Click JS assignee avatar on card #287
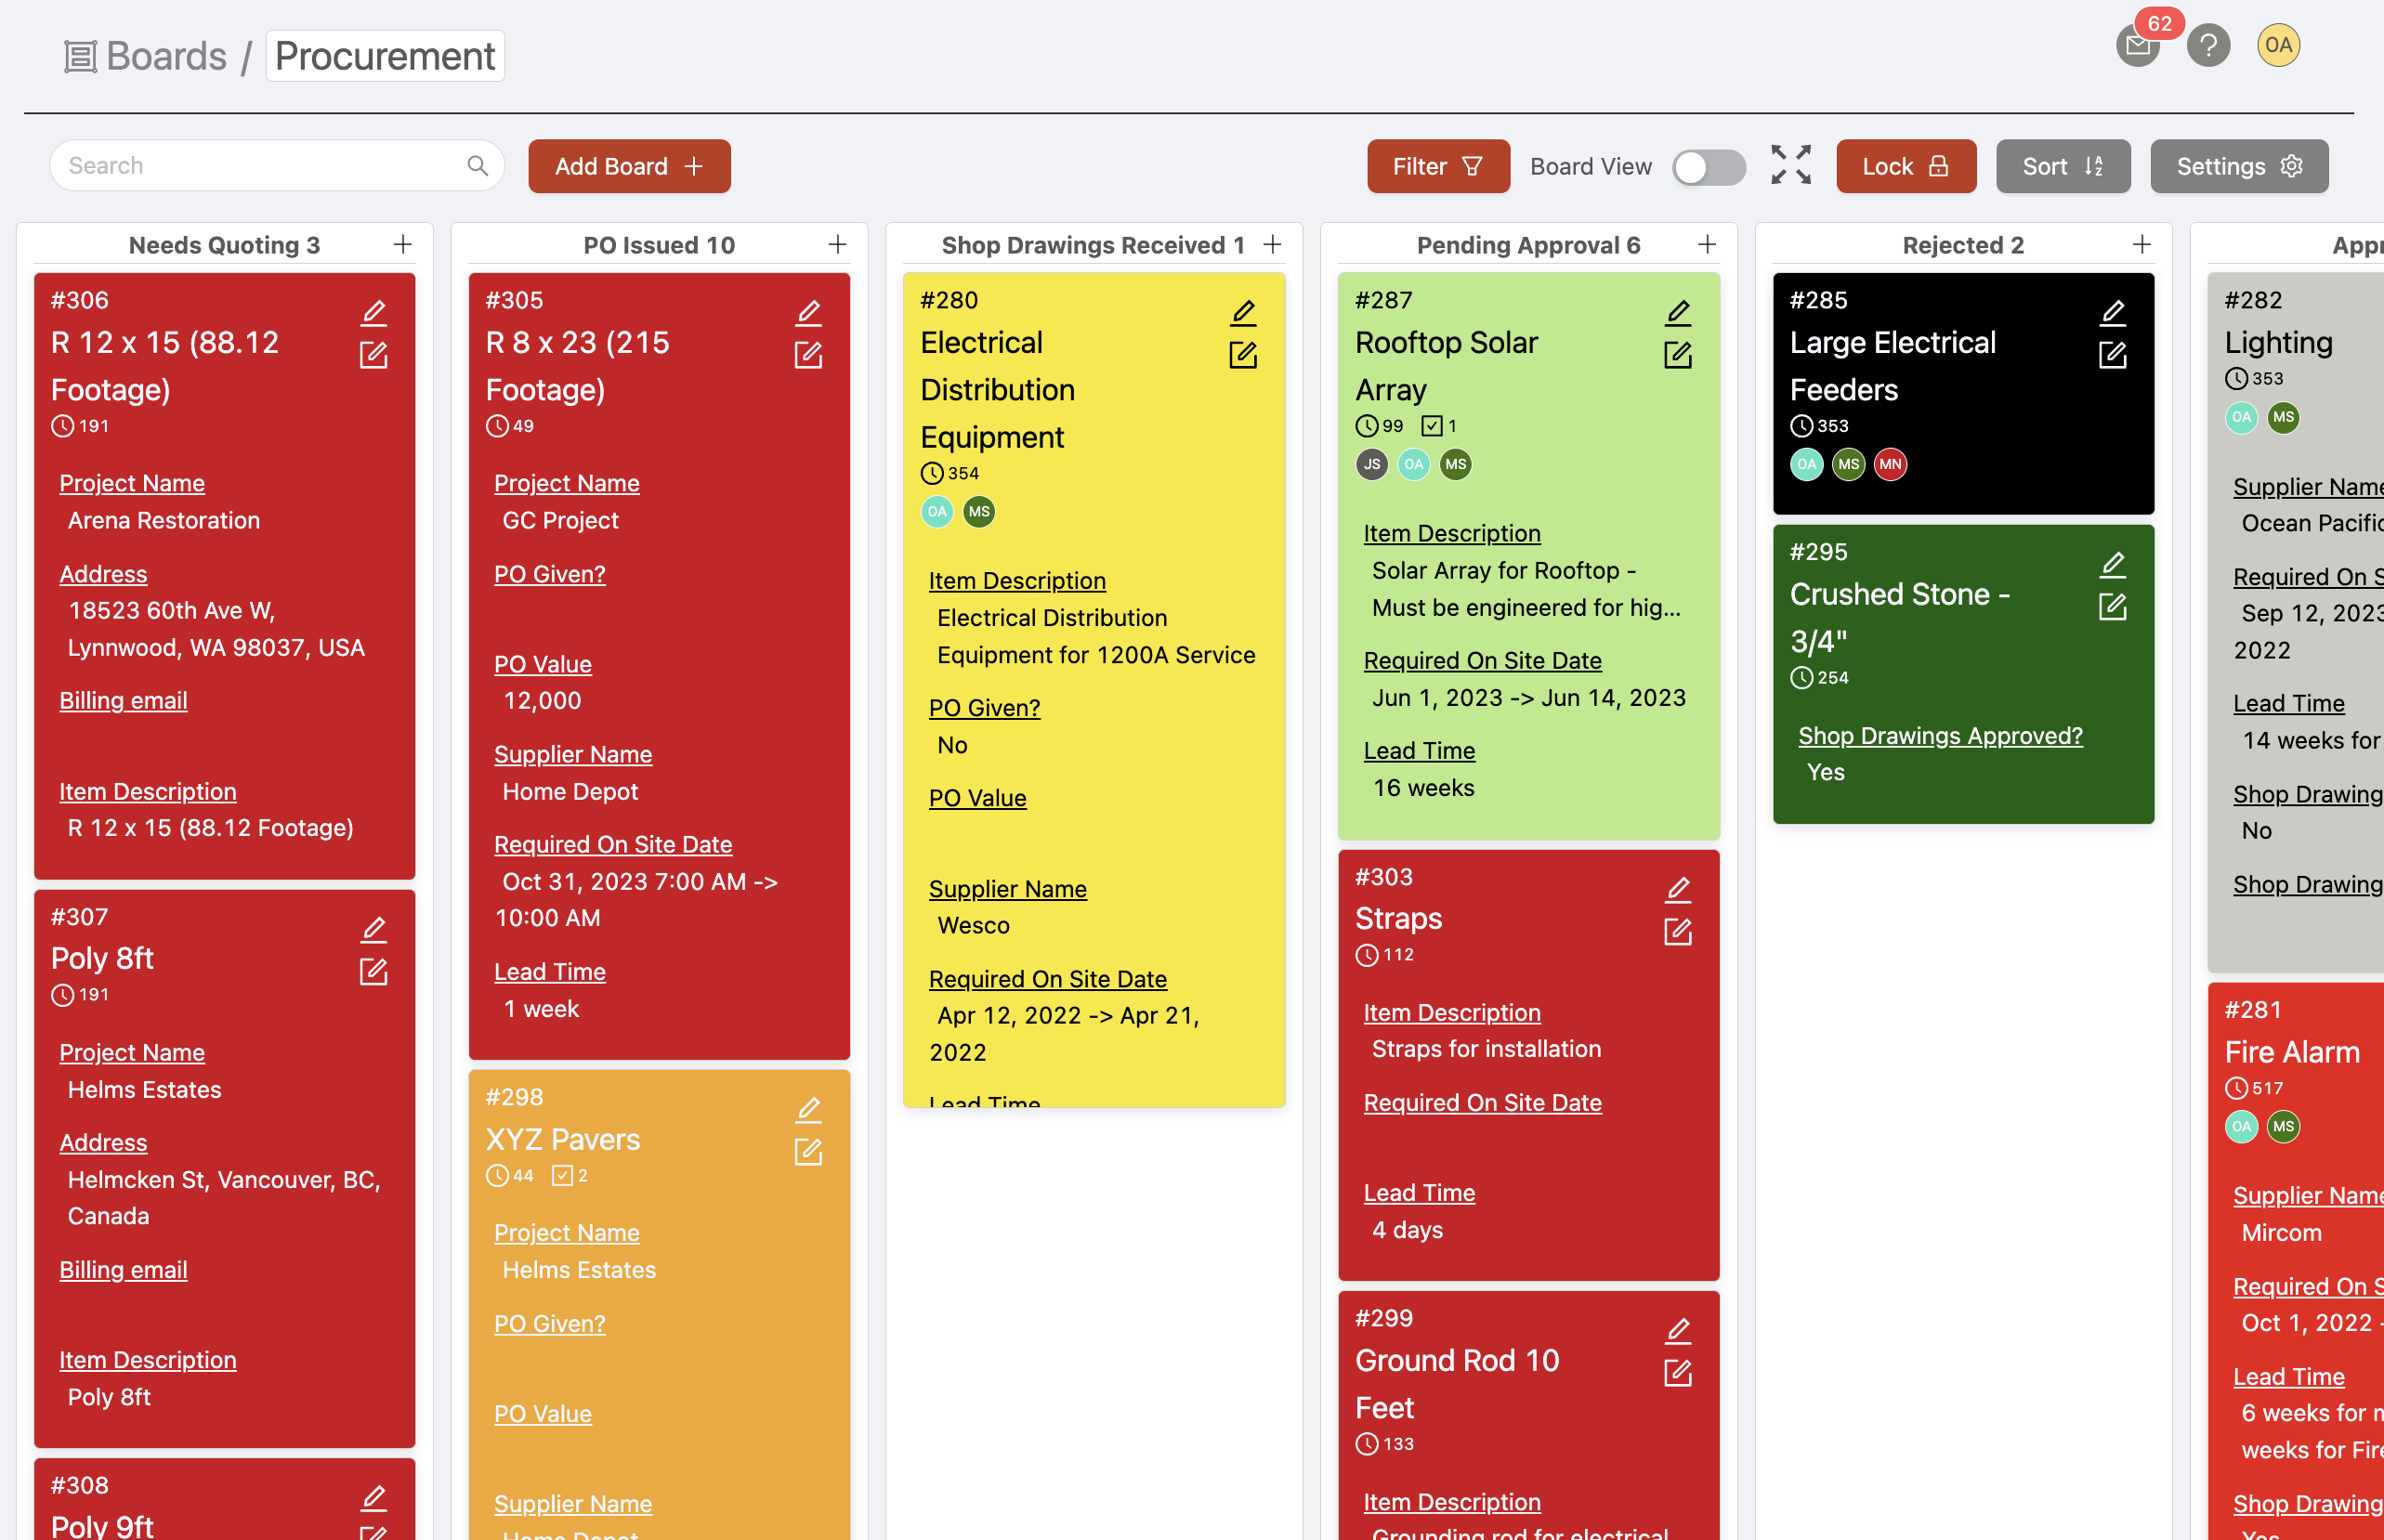2384x1540 pixels. tap(1372, 464)
